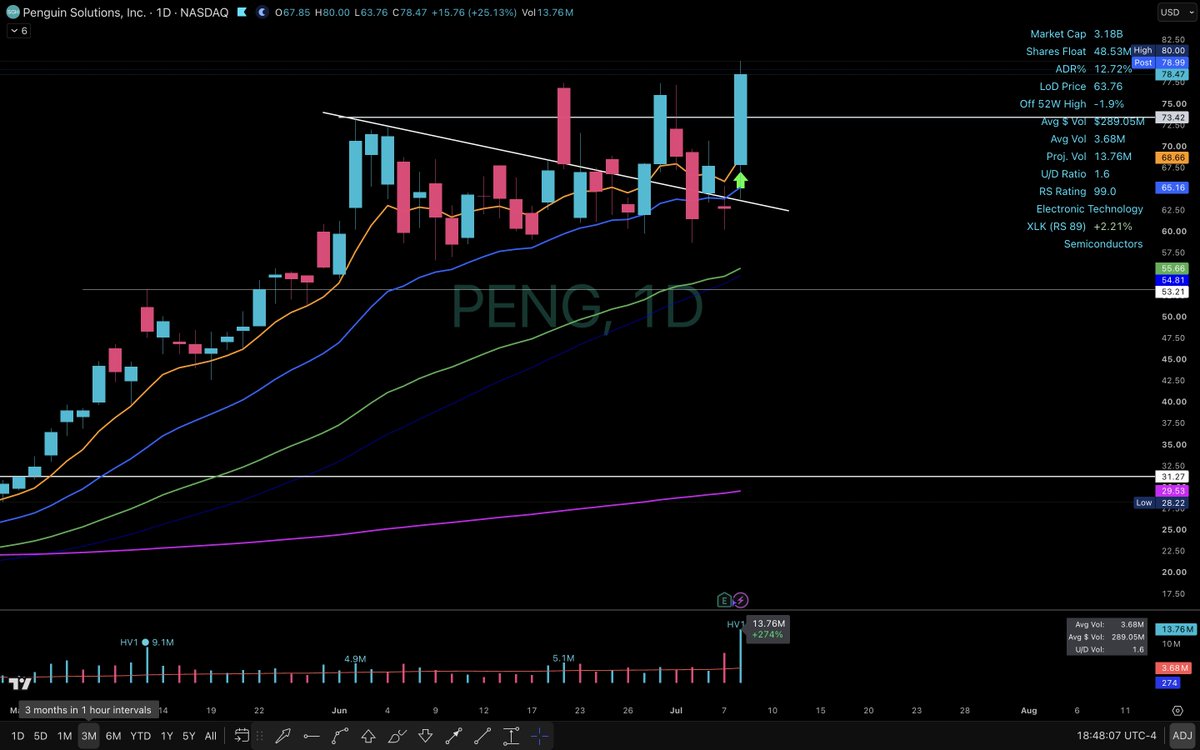Click the RS Rating 99.0 row
Image resolution: width=1200 pixels, height=750 pixels.
click(1078, 191)
